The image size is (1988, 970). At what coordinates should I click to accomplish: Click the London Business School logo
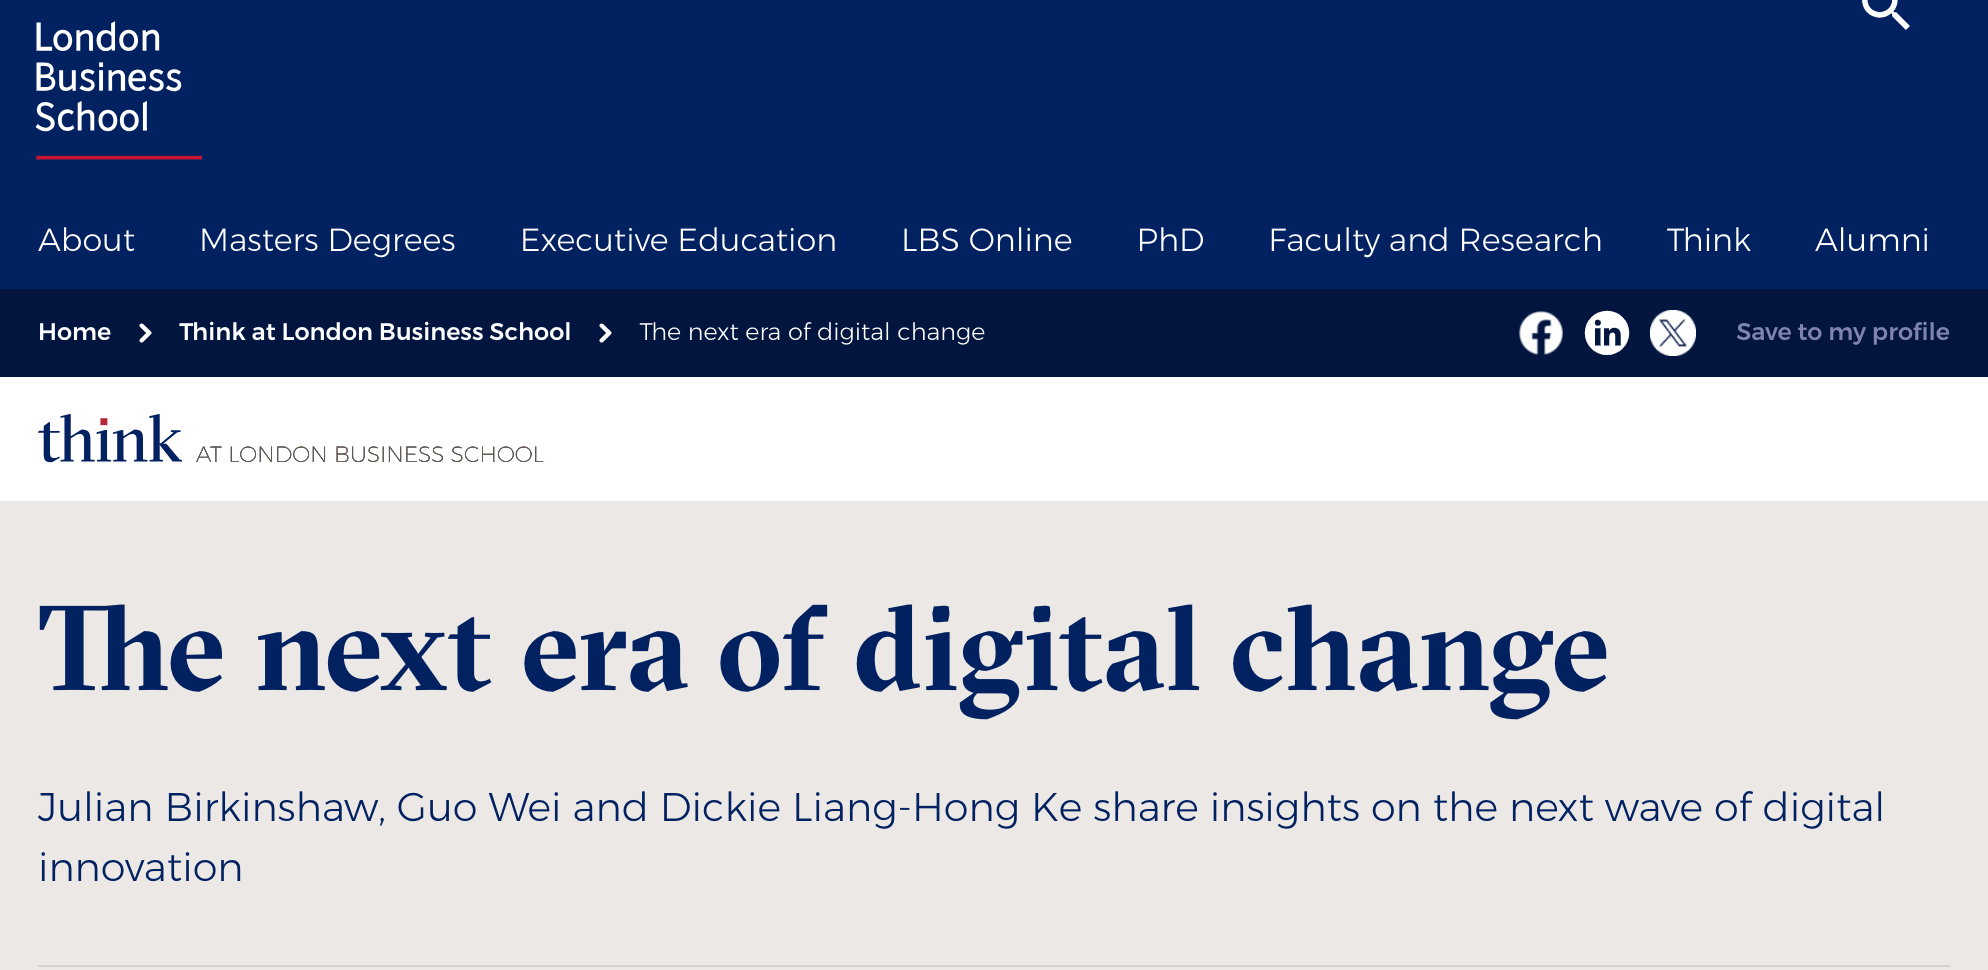click(109, 80)
